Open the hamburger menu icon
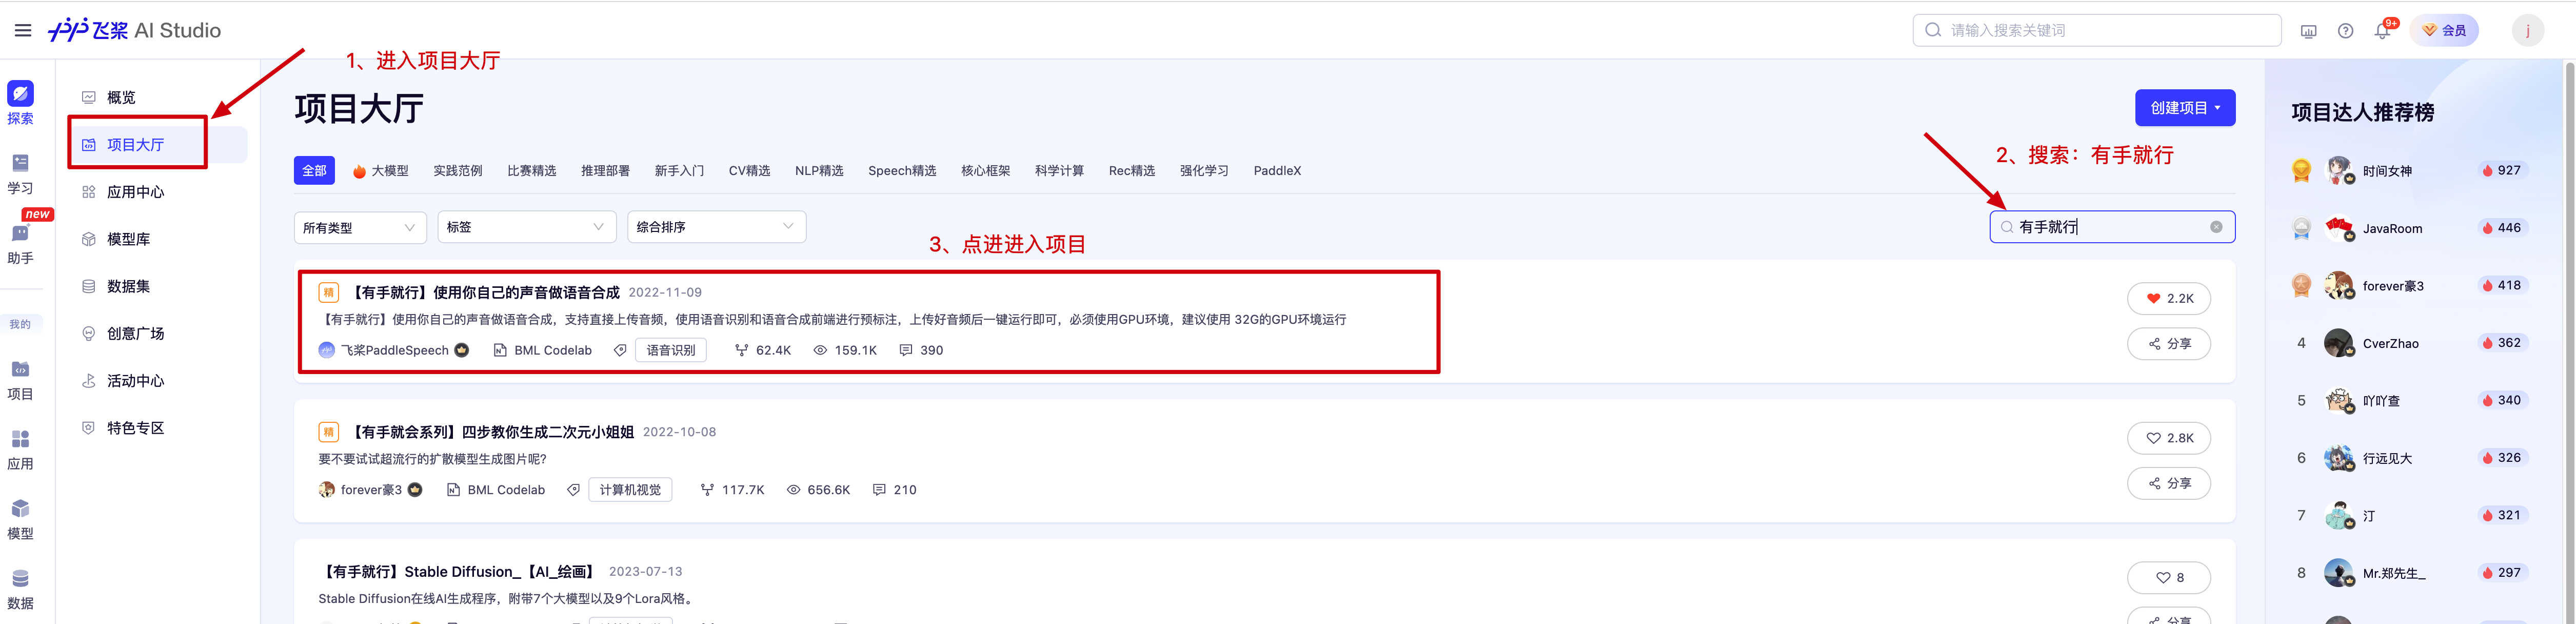2576x624 pixels. [x=23, y=30]
